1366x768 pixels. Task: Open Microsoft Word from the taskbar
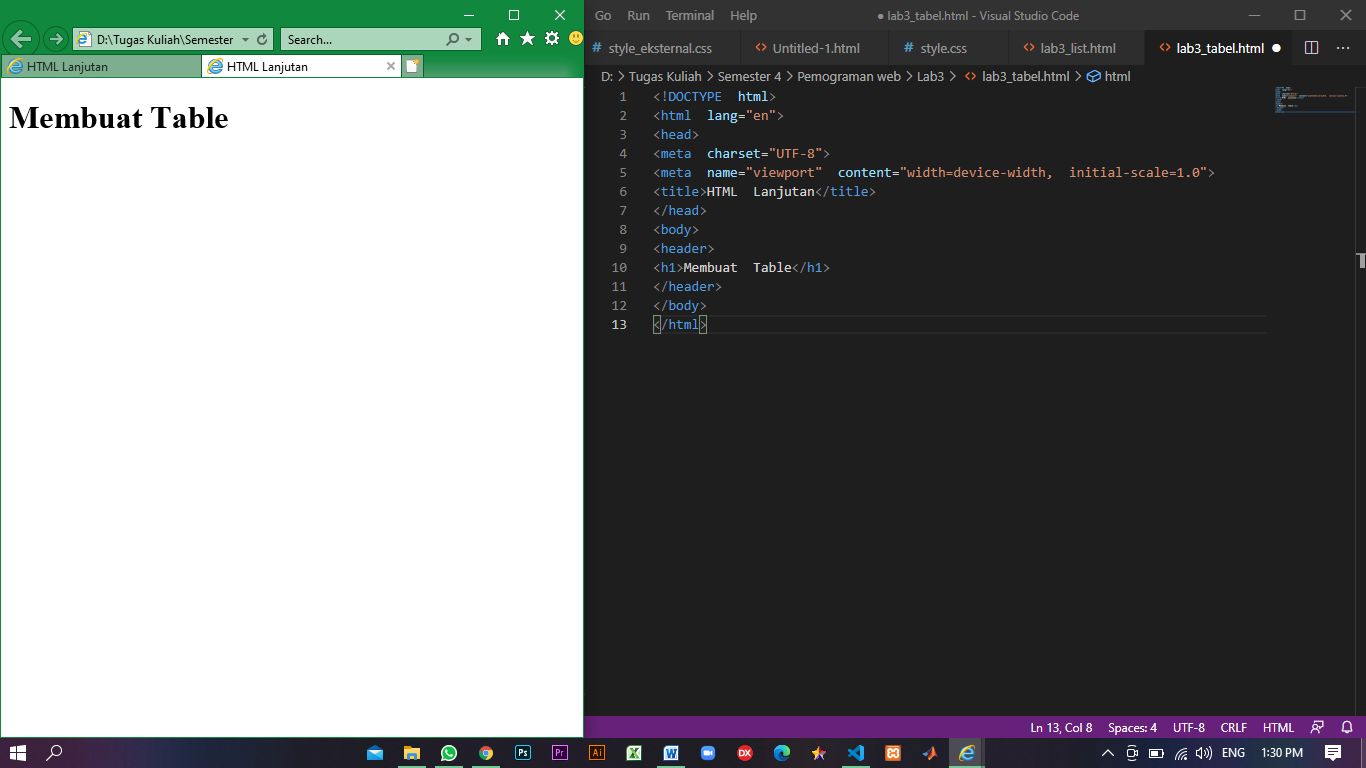coord(671,753)
